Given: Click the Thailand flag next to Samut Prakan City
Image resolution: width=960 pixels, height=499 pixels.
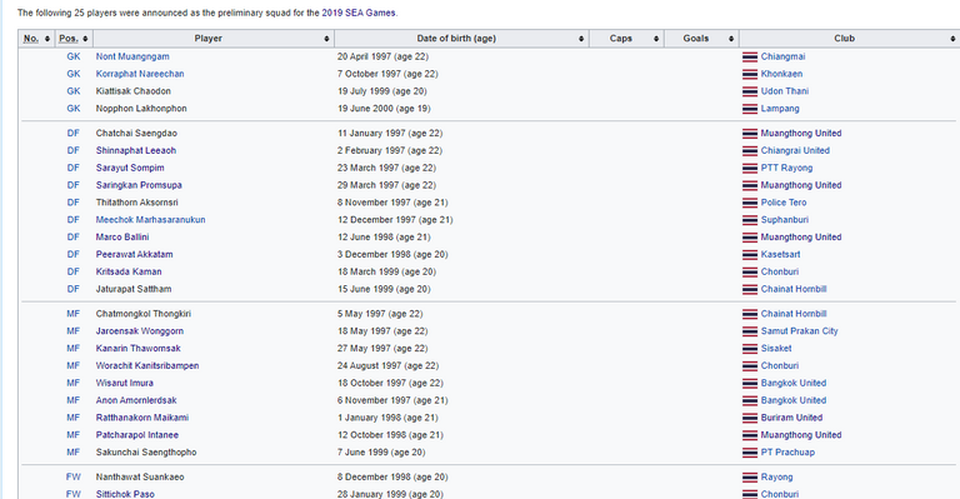Looking at the screenshot, I should point(750,331).
